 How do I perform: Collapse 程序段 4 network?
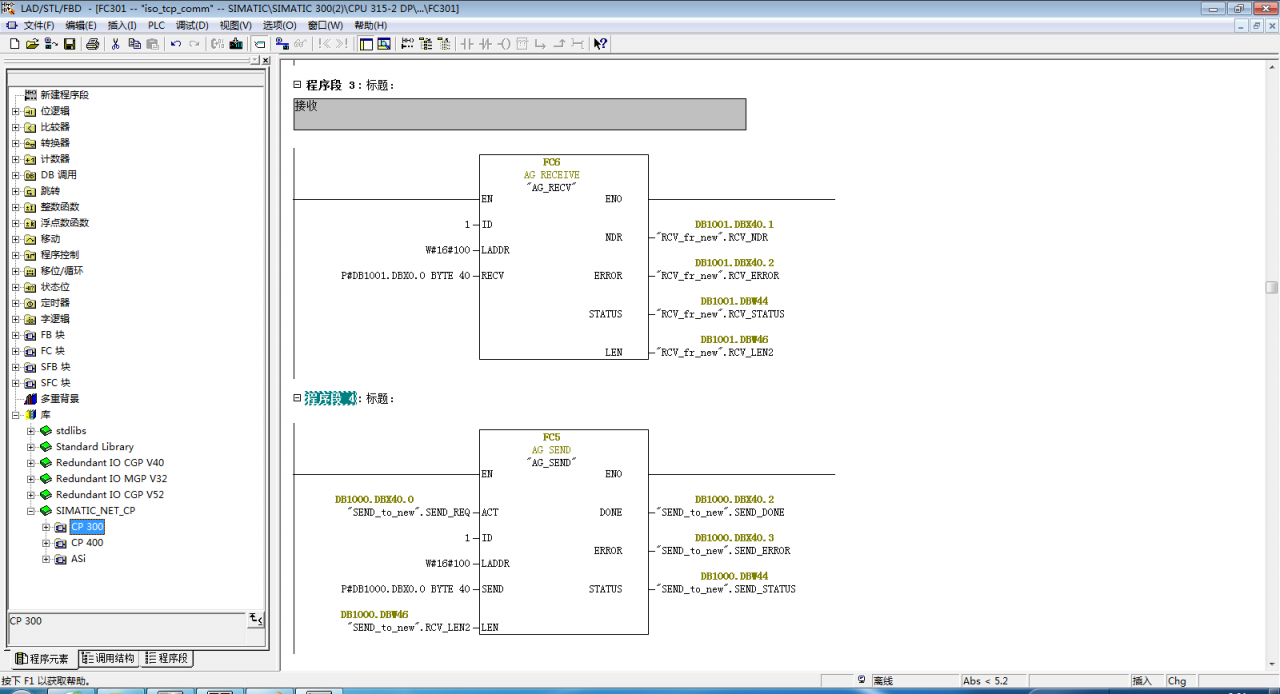point(297,398)
